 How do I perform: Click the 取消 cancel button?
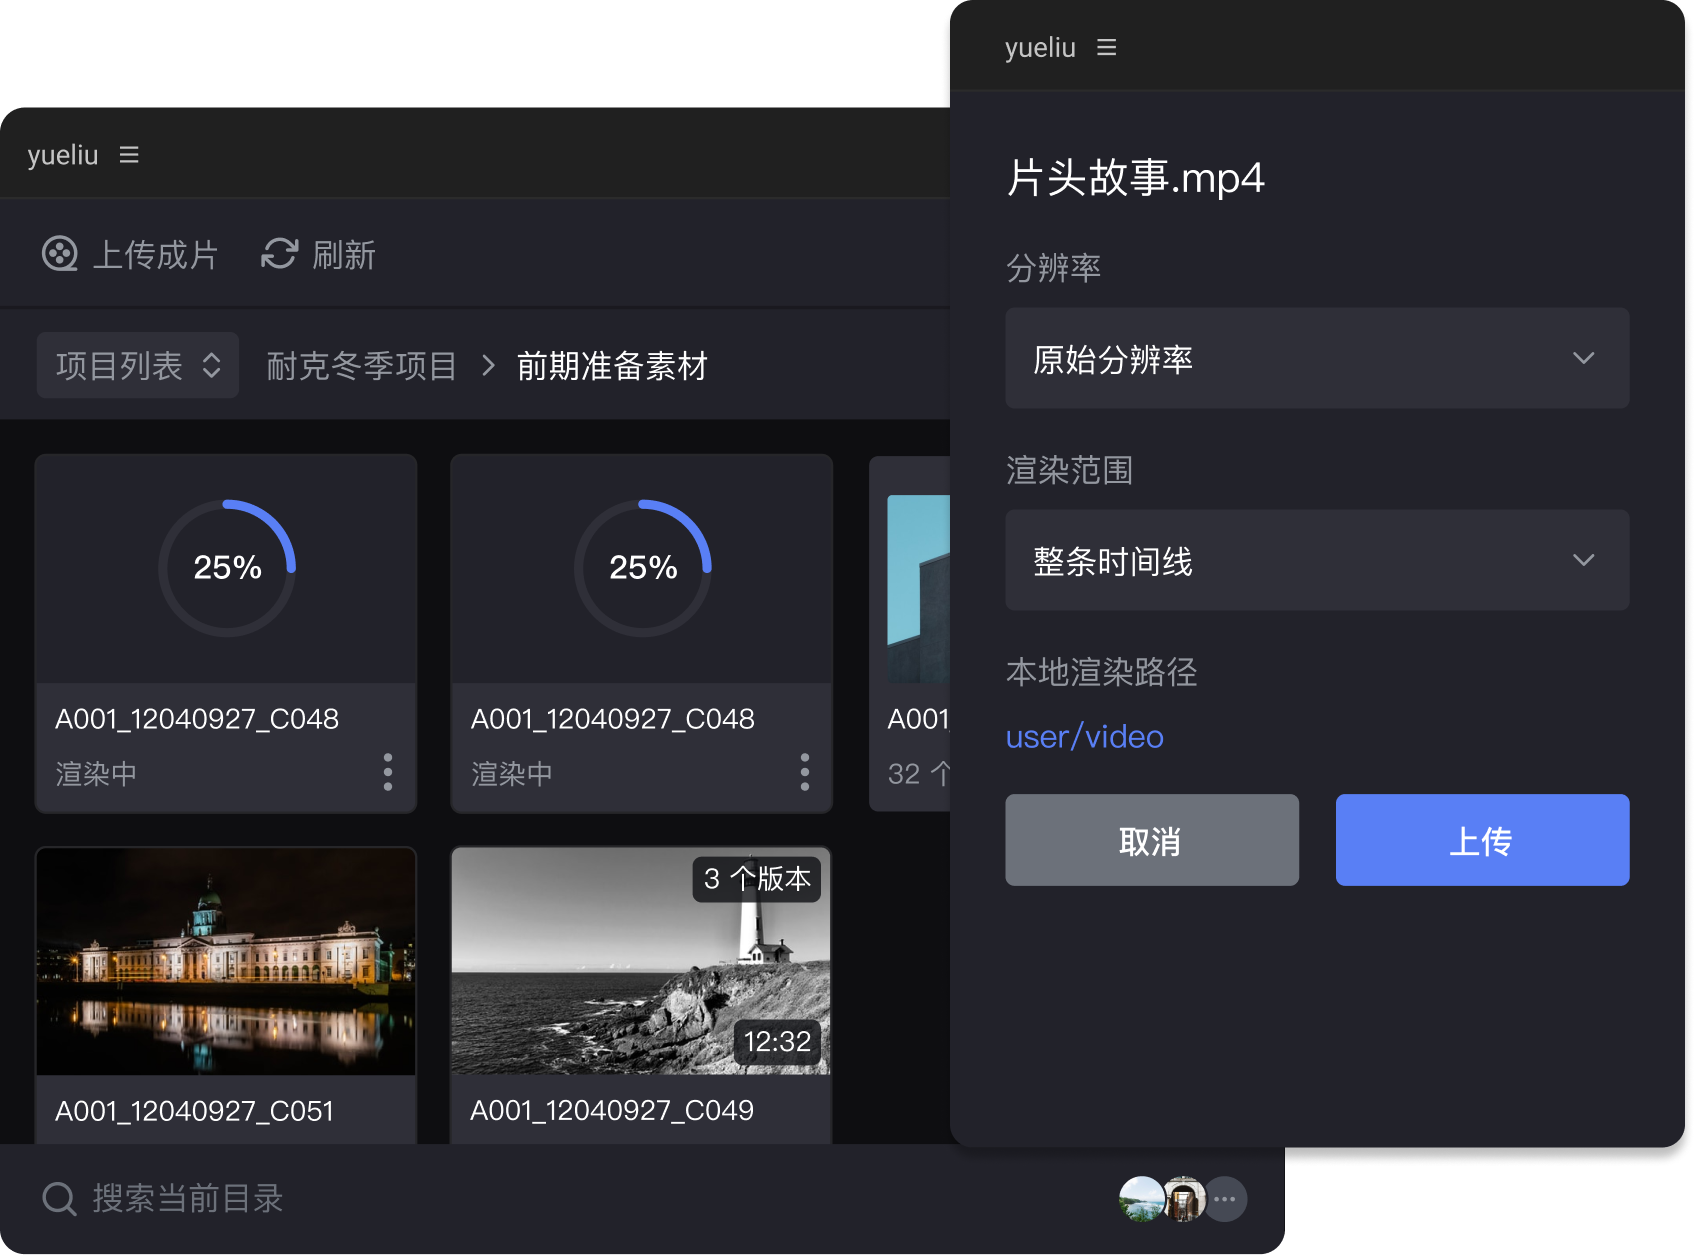point(1152,840)
